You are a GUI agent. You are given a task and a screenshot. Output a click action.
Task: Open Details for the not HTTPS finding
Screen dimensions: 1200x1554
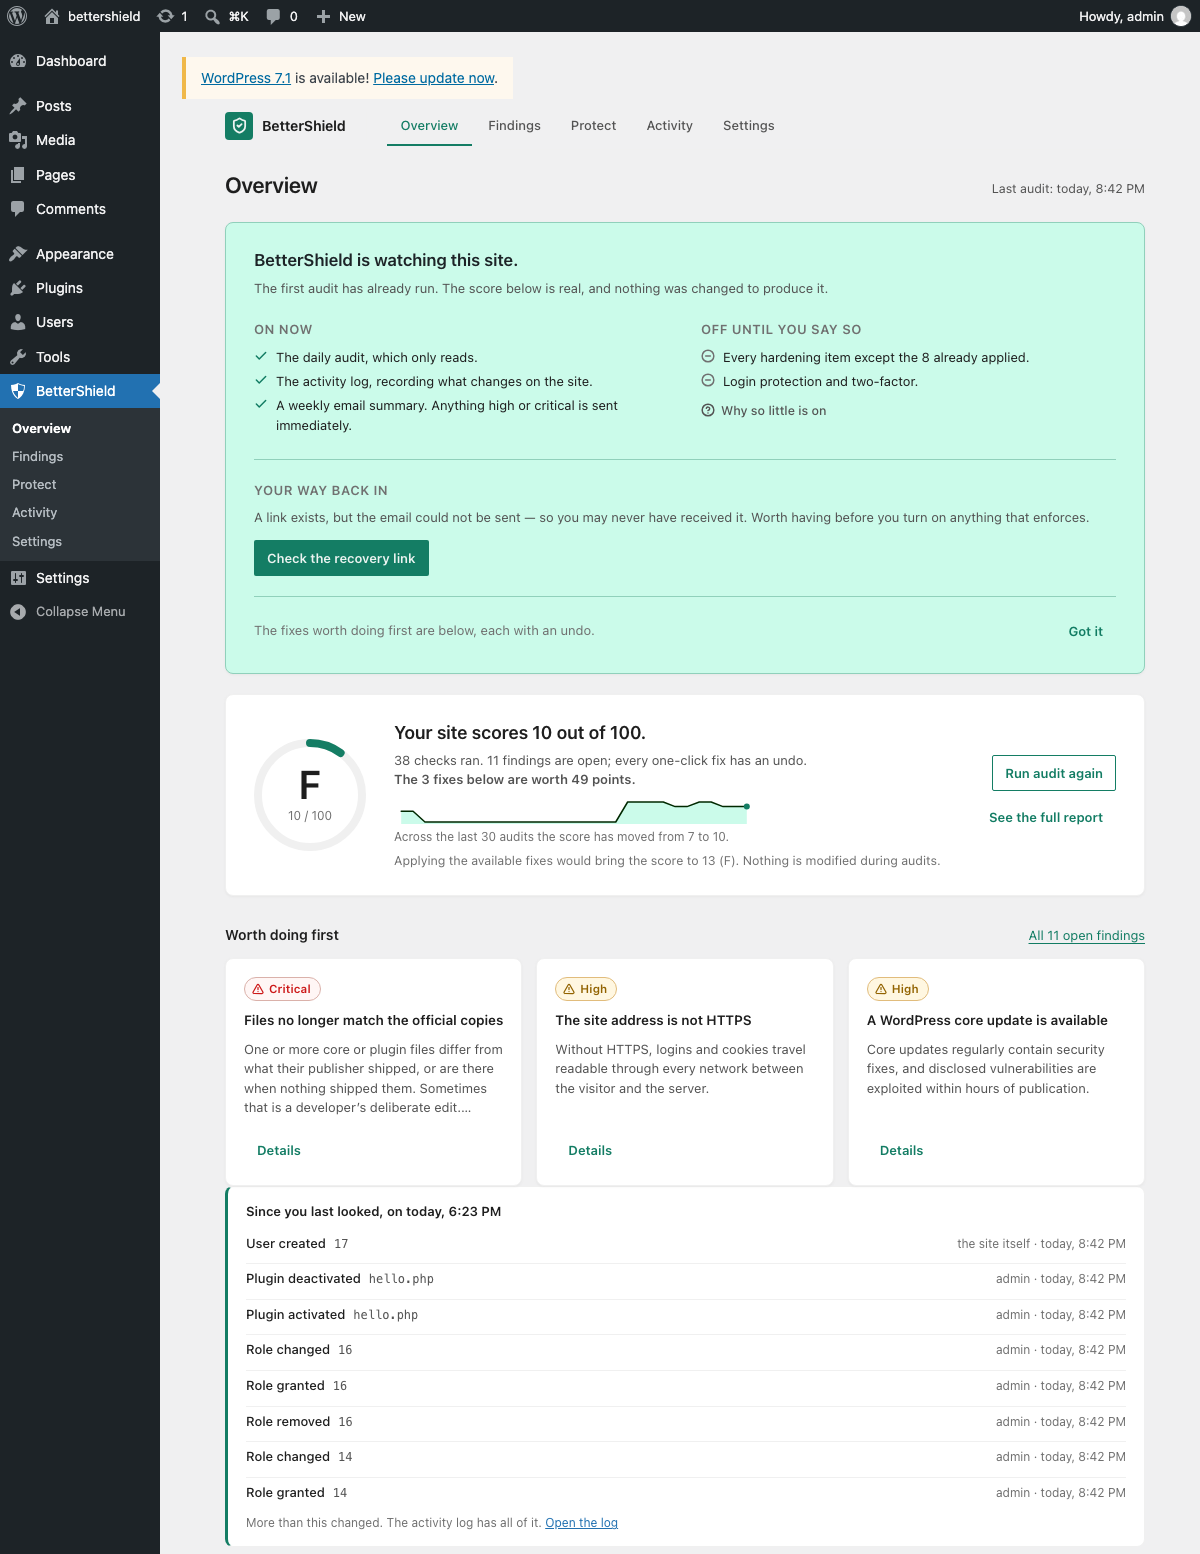[590, 1150]
